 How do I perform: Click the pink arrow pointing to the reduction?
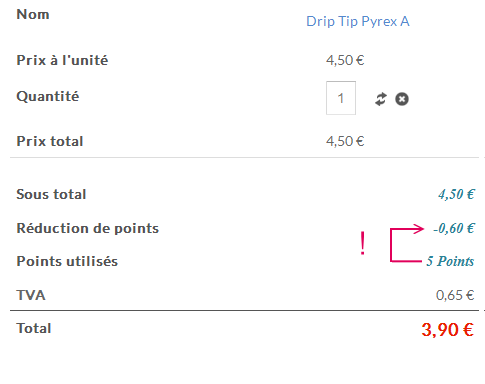(407, 245)
